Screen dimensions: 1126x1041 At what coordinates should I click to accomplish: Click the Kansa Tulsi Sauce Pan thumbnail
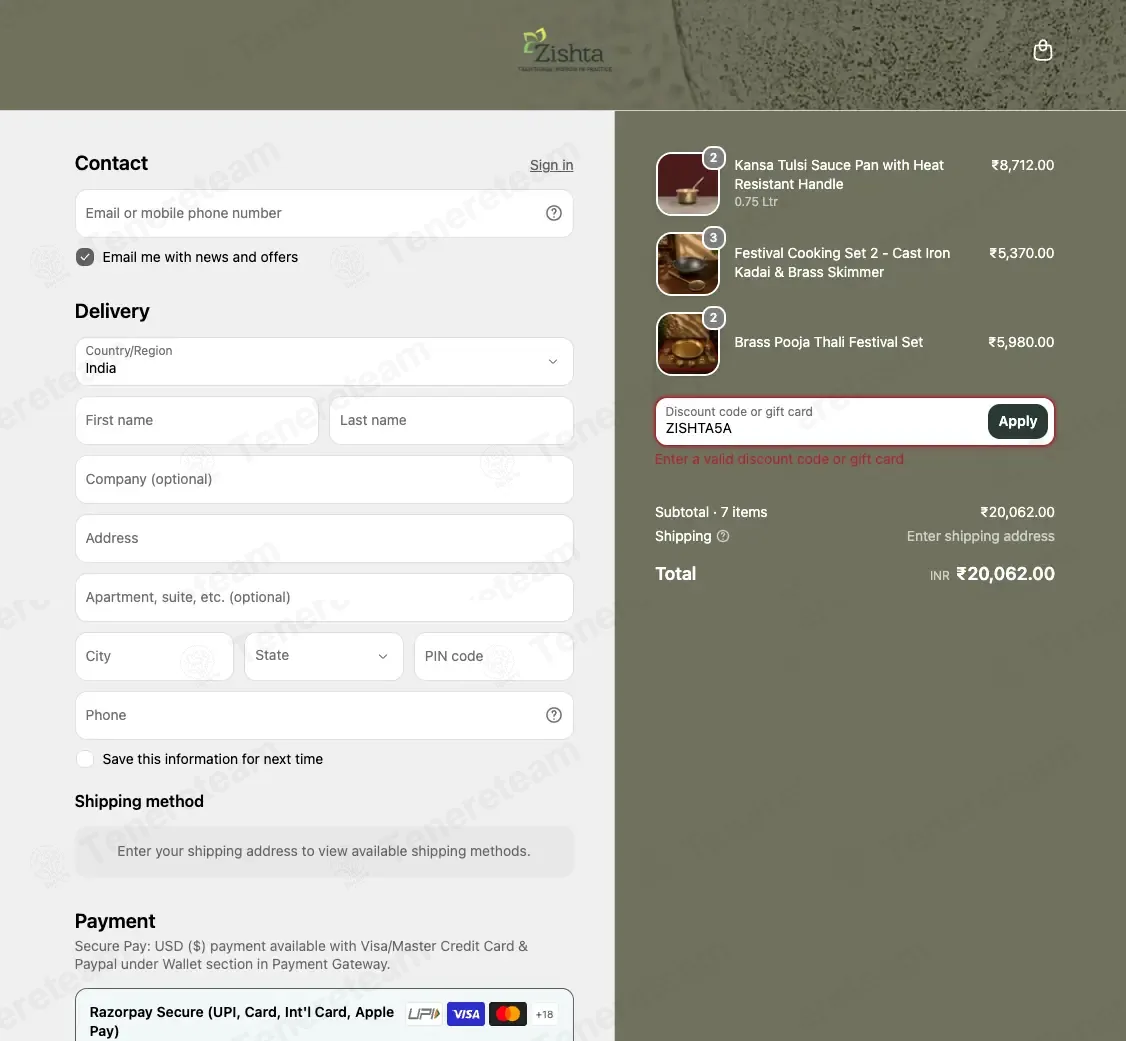[x=687, y=184]
